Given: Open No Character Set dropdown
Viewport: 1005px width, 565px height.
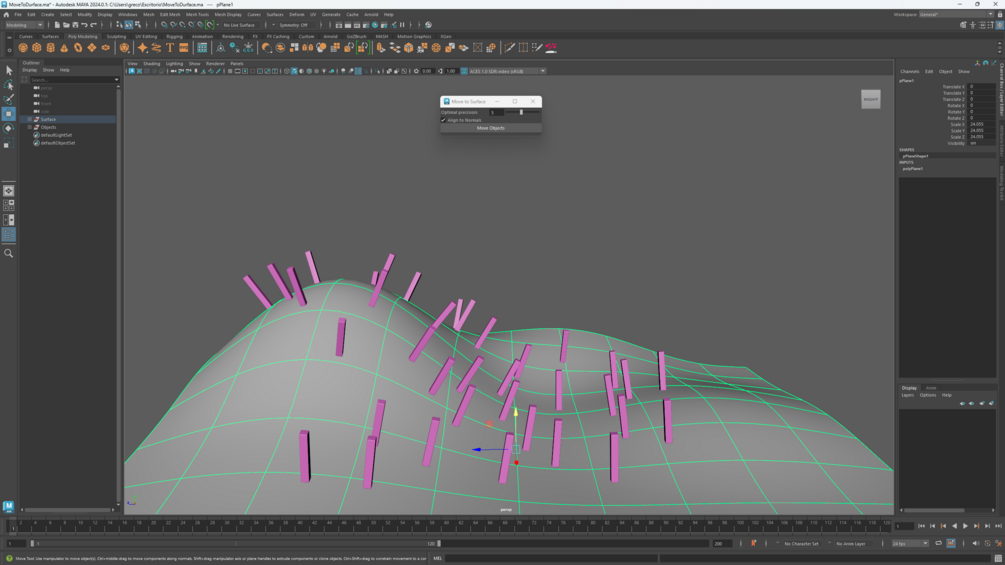Looking at the screenshot, I should click(801, 543).
